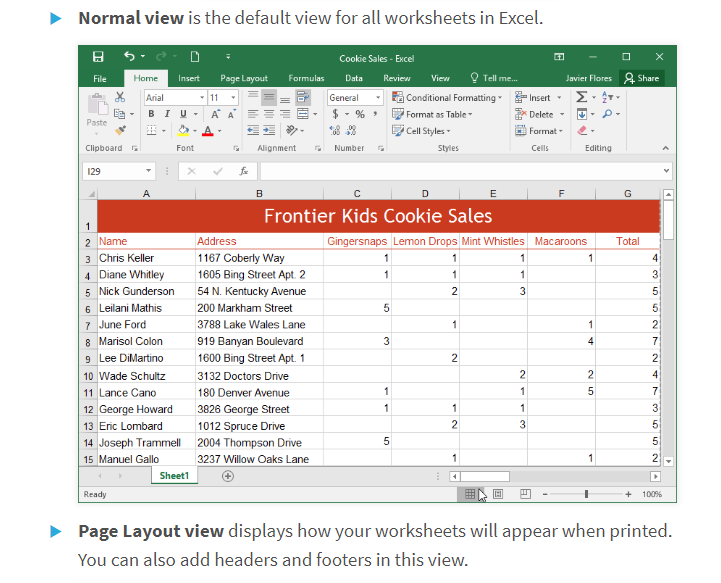The width and height of the screenshot is (721, 583).
Task: Click the Accounting dollar sign icon
Action: tap(336, 114)
